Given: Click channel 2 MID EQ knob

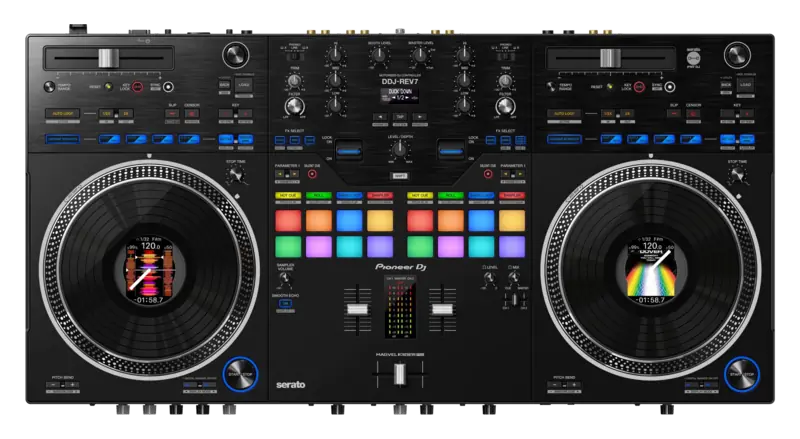Looking at the screenshot, I should 464,80.
